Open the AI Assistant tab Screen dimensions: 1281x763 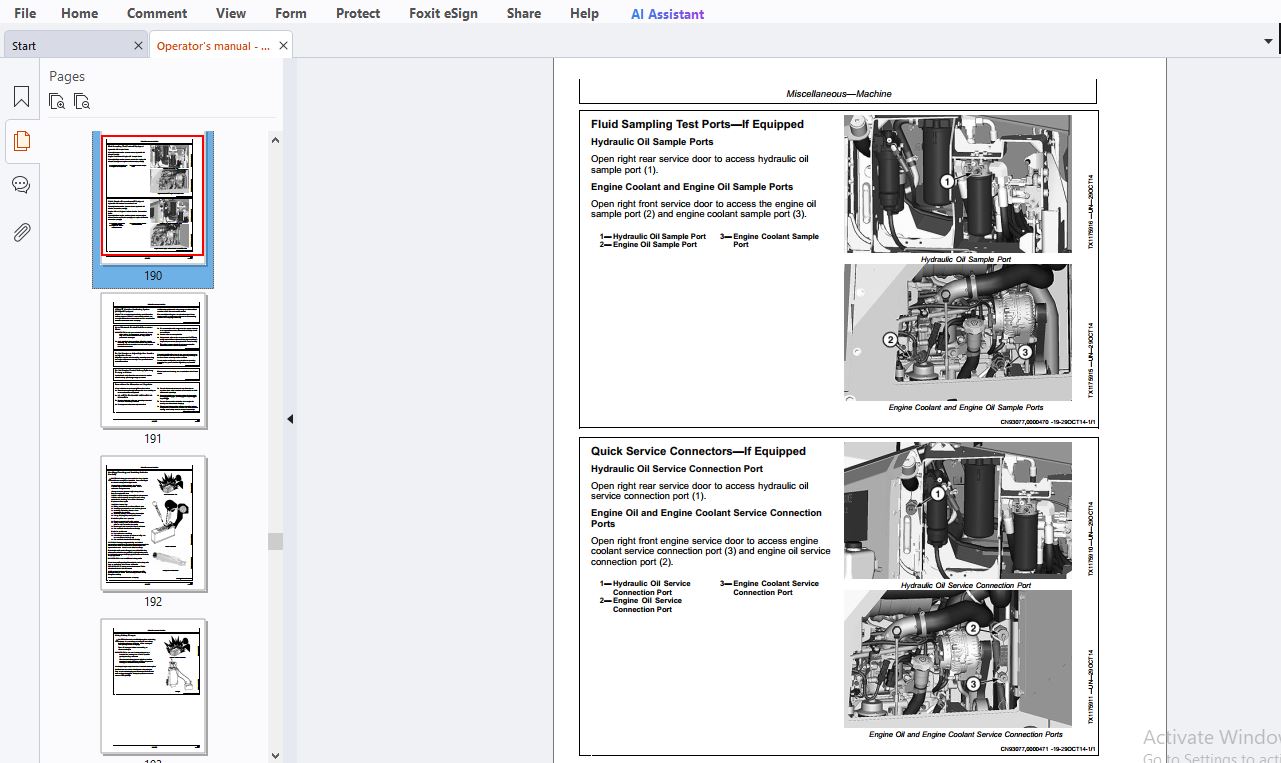point(667,14)
